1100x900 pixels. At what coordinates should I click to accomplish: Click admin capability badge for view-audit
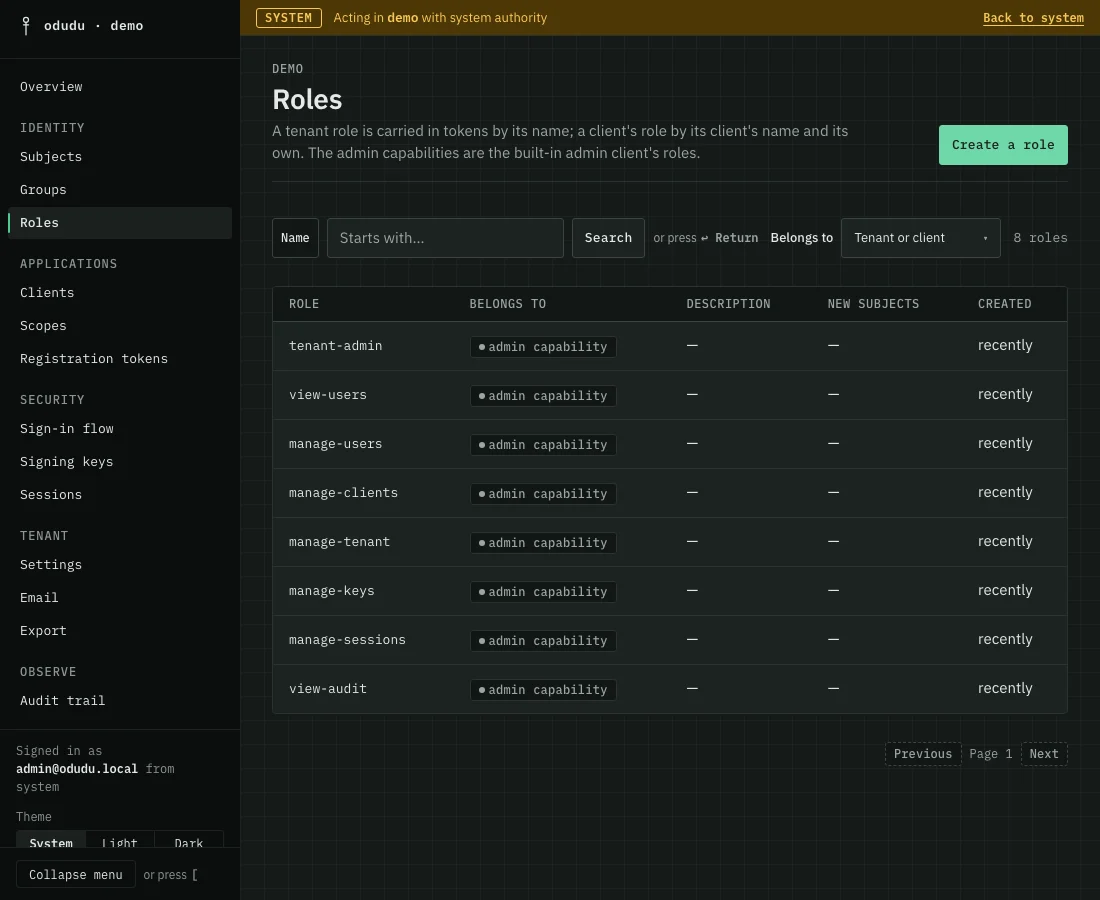[x=543, y=690]
